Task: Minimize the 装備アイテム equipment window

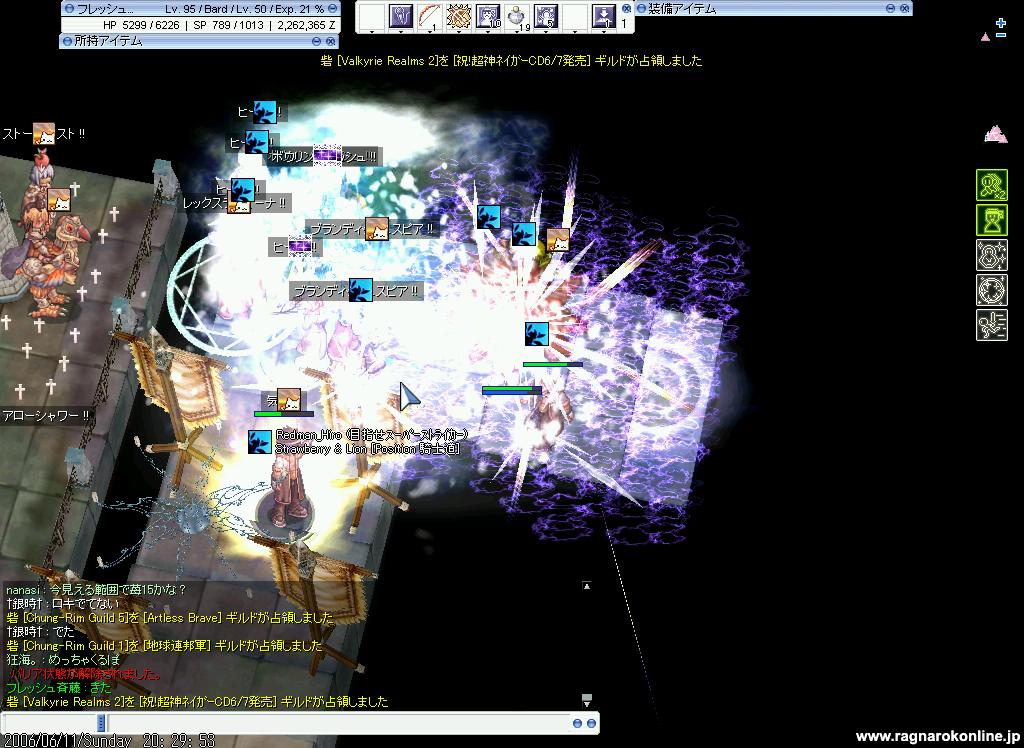Action: pyautogui.click(x=890, y=8)
